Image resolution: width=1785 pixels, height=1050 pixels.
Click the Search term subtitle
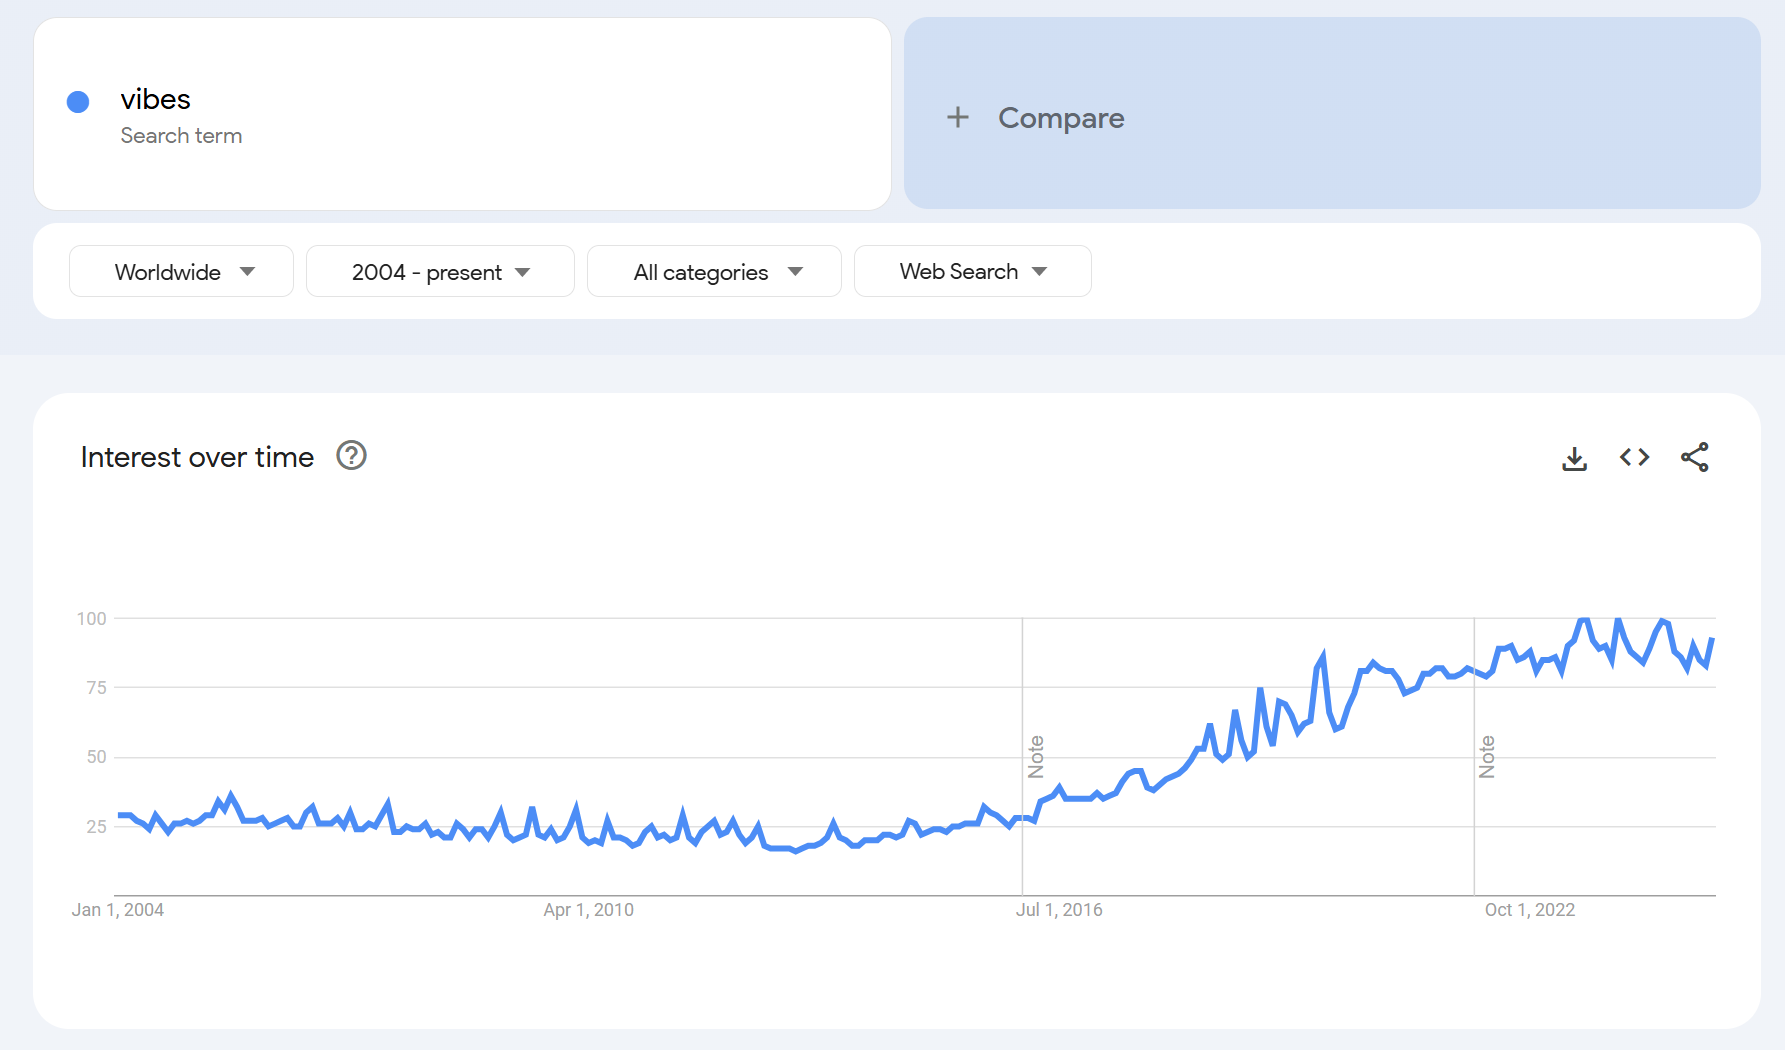click(x=181, y=135)
